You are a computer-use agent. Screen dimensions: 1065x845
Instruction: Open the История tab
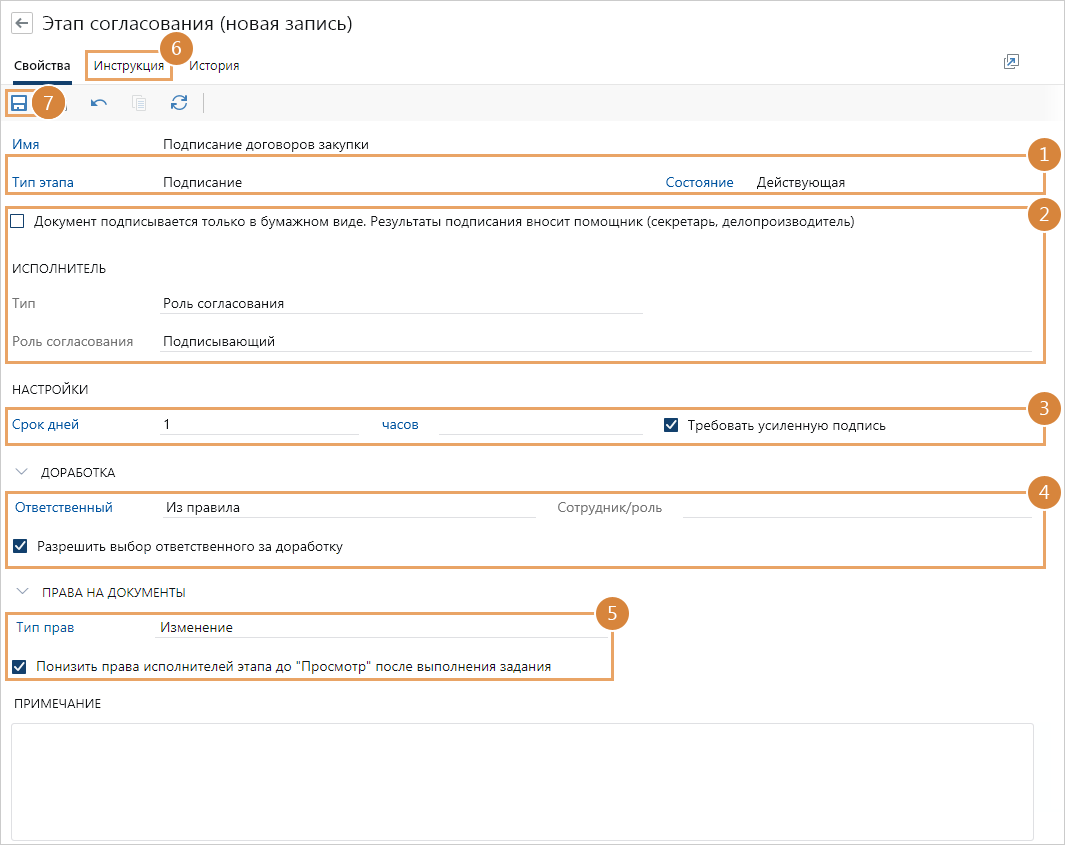coord(214,66)
